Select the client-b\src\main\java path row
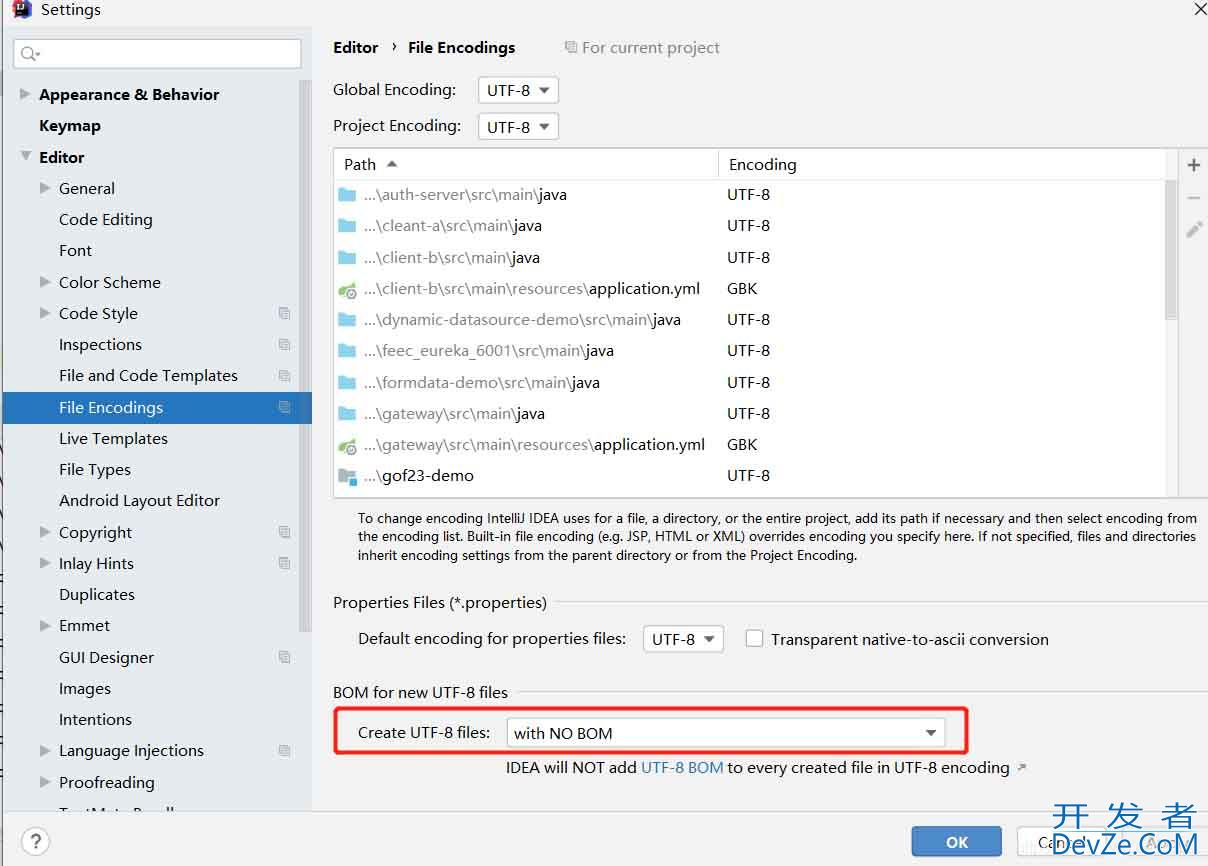This screenshot has height=866, width=1208. click(x=750, y=258)
